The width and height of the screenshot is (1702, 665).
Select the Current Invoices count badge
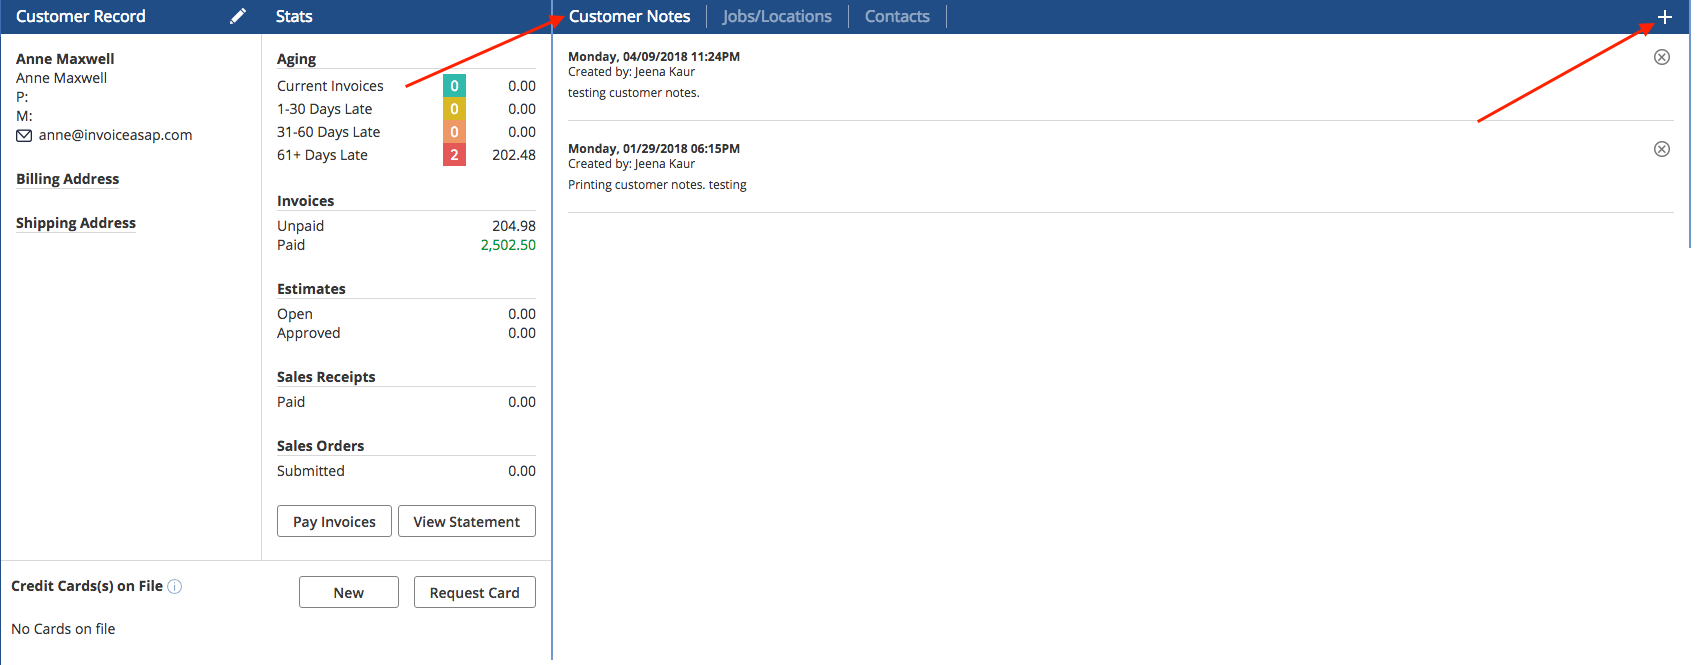(x=454, y=86)
